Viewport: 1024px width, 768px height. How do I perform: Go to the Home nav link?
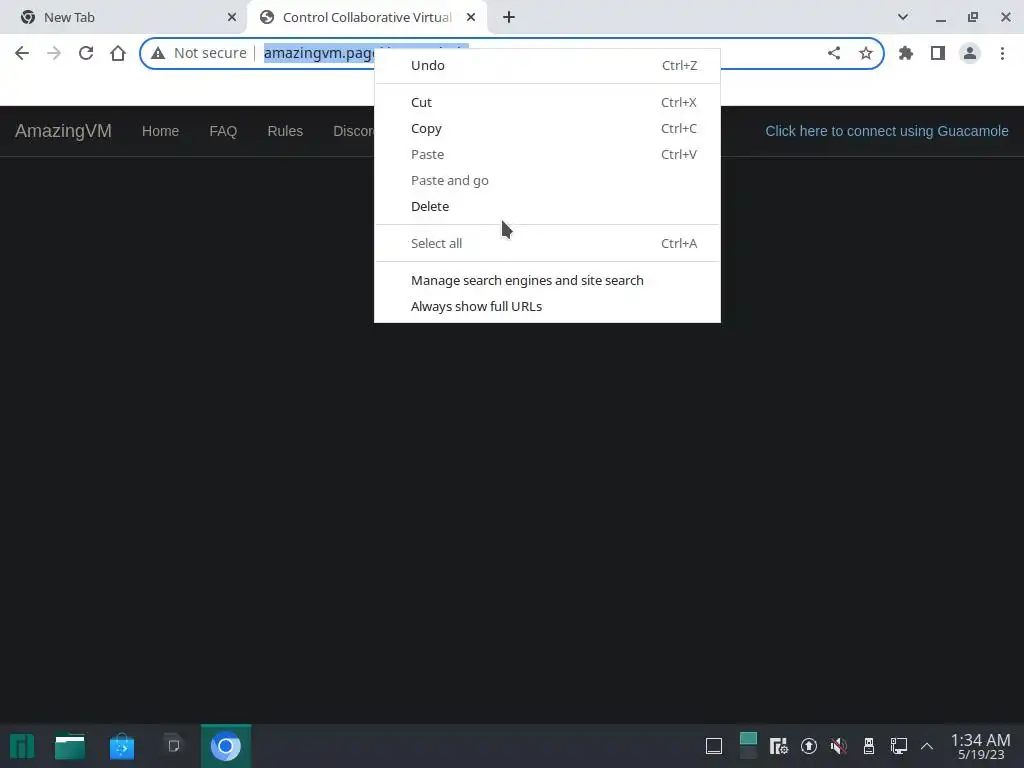161,131
